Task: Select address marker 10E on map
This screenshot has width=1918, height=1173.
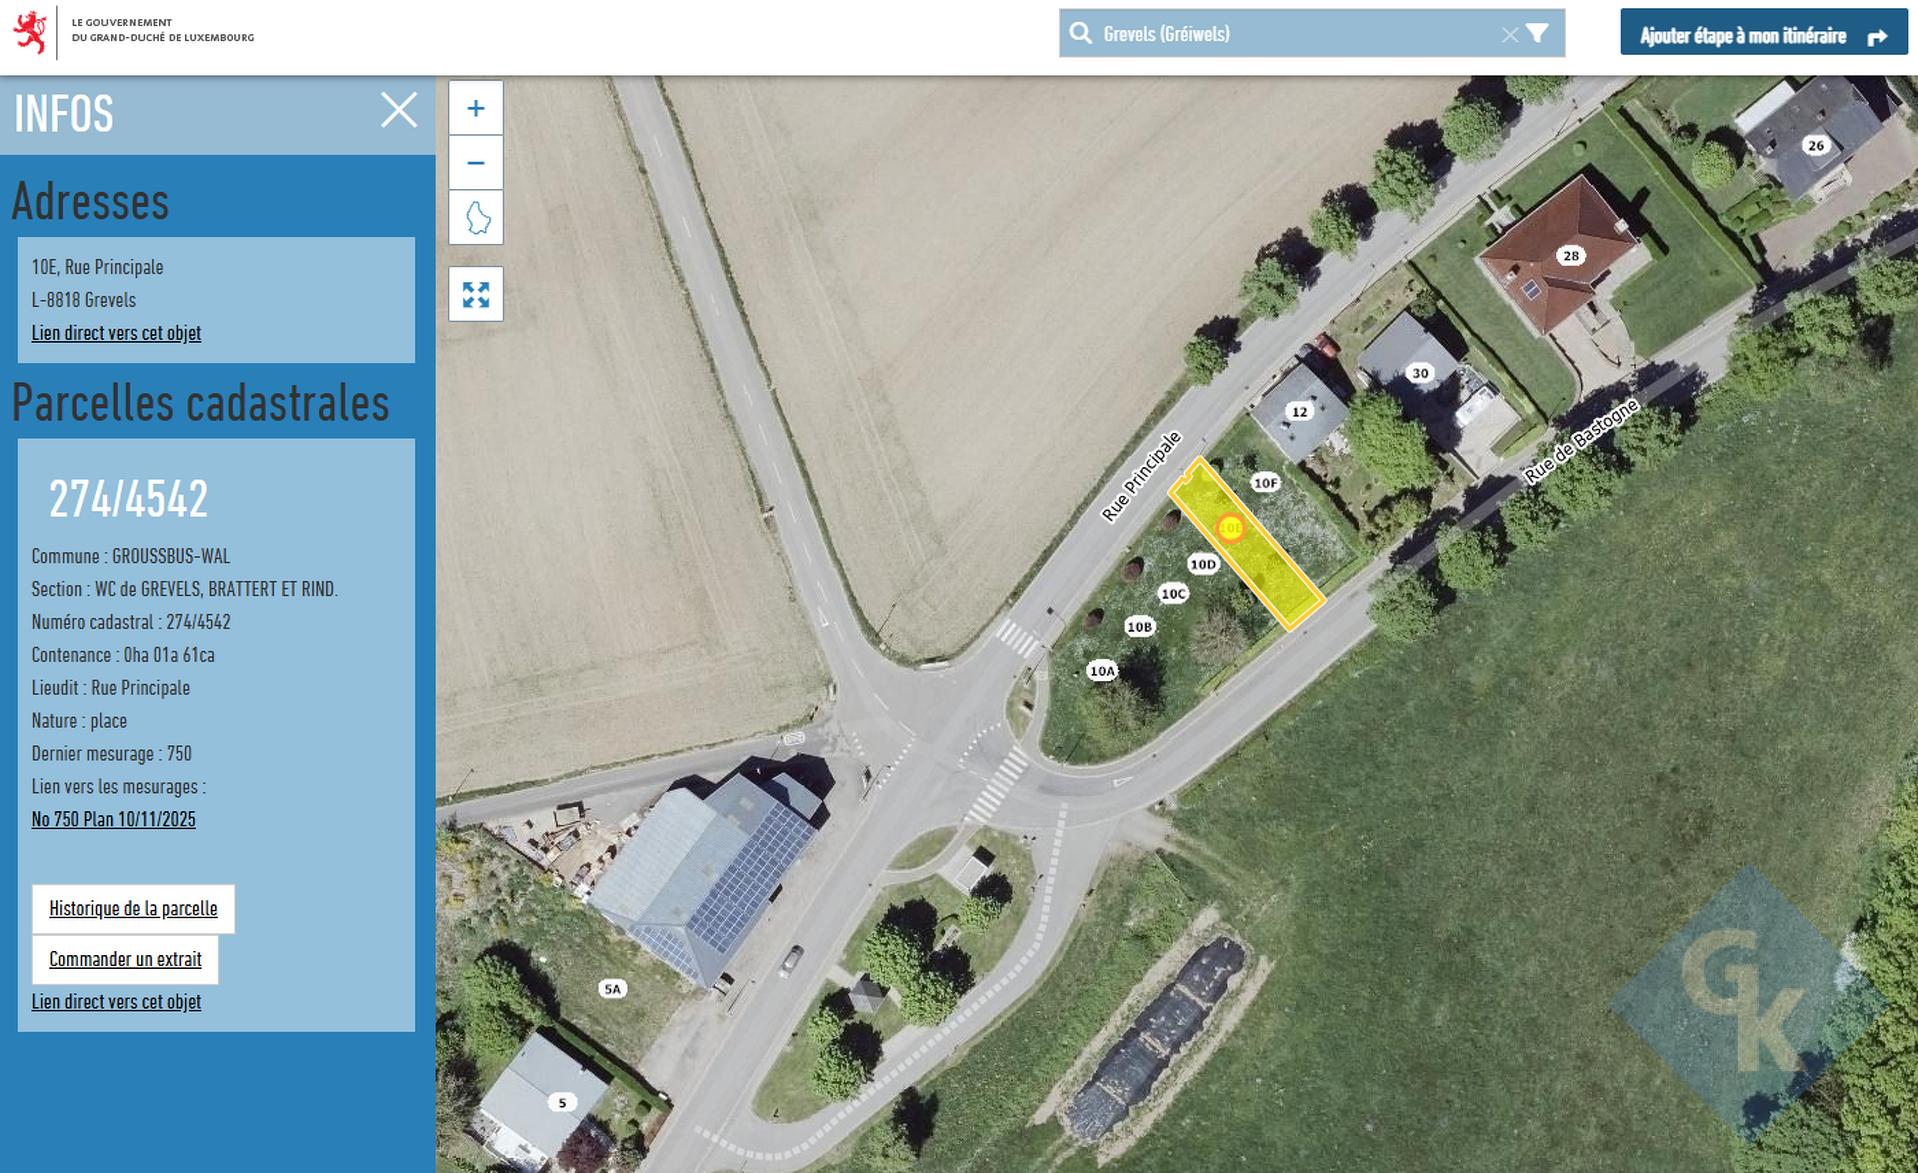Action: click(1230, 528)
